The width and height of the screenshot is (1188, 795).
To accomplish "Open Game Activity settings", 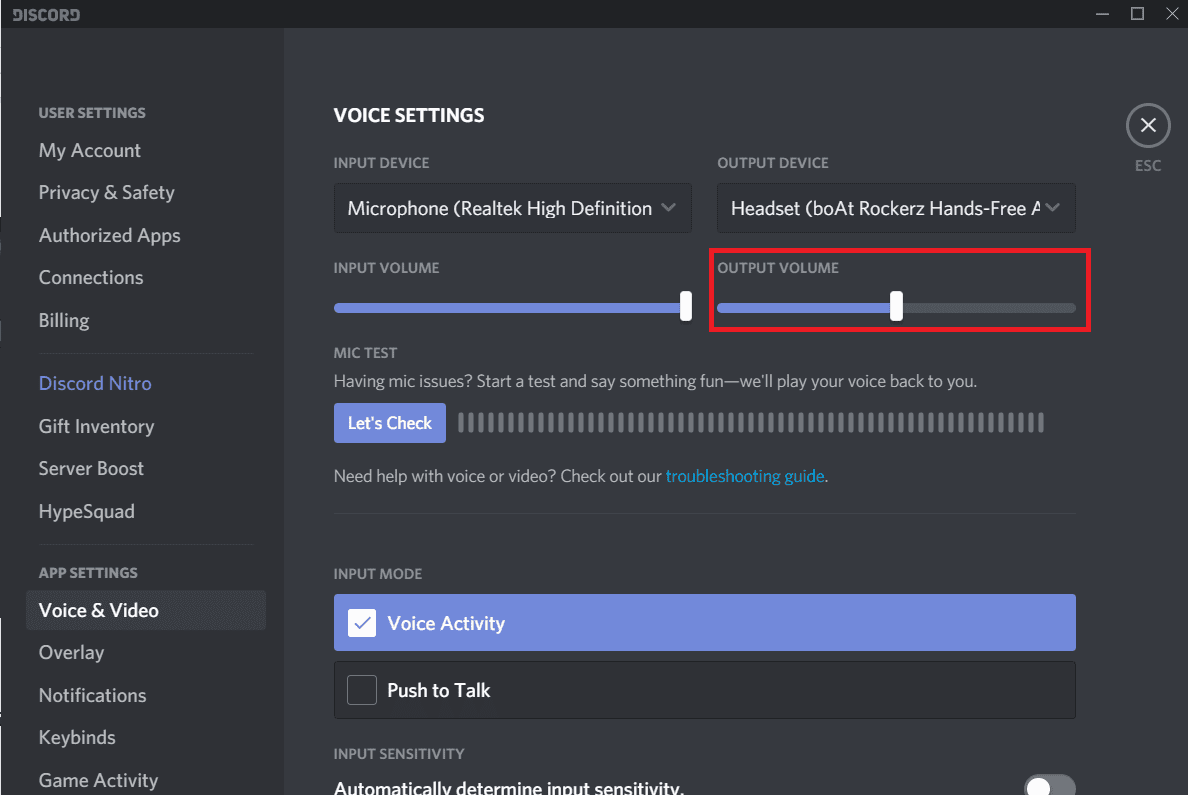I will pyautogui.click(x=98, y=780).
